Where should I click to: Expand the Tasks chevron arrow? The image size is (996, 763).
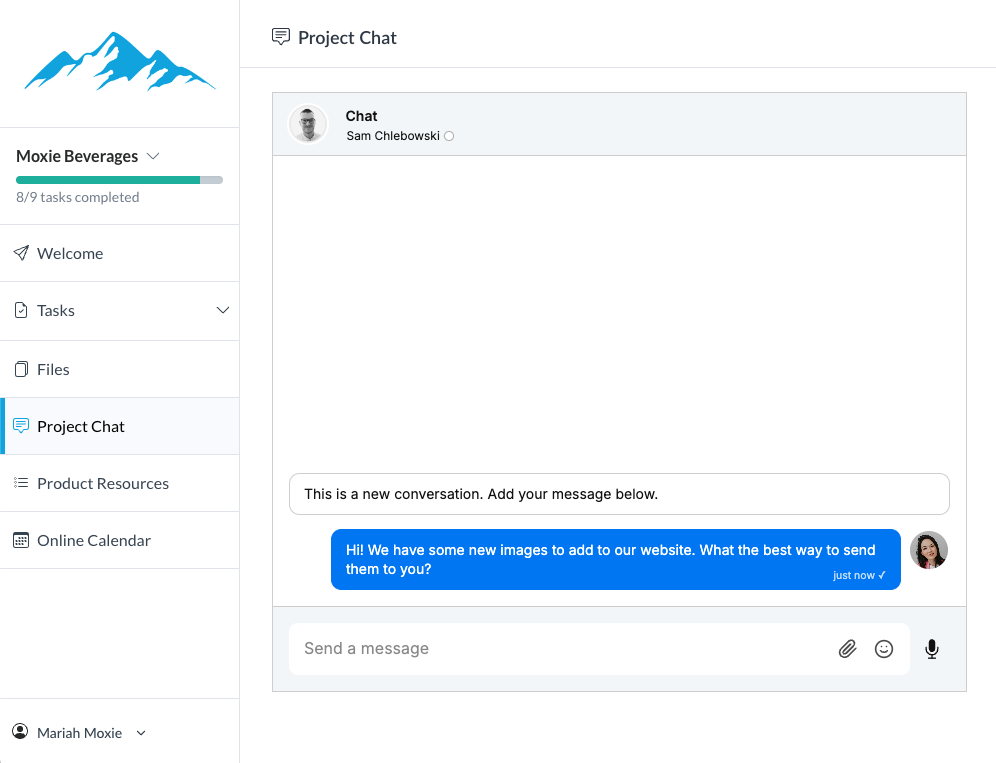222,310
